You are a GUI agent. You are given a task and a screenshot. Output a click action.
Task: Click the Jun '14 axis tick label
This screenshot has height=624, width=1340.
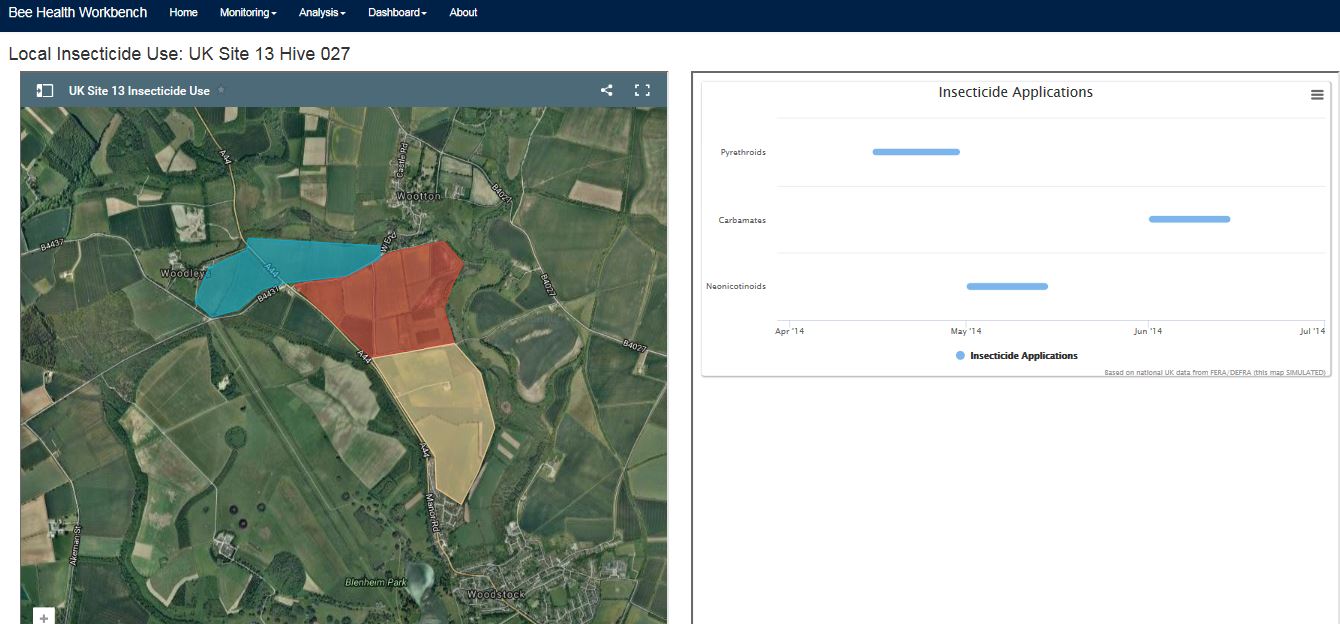tap(1148, 331)
